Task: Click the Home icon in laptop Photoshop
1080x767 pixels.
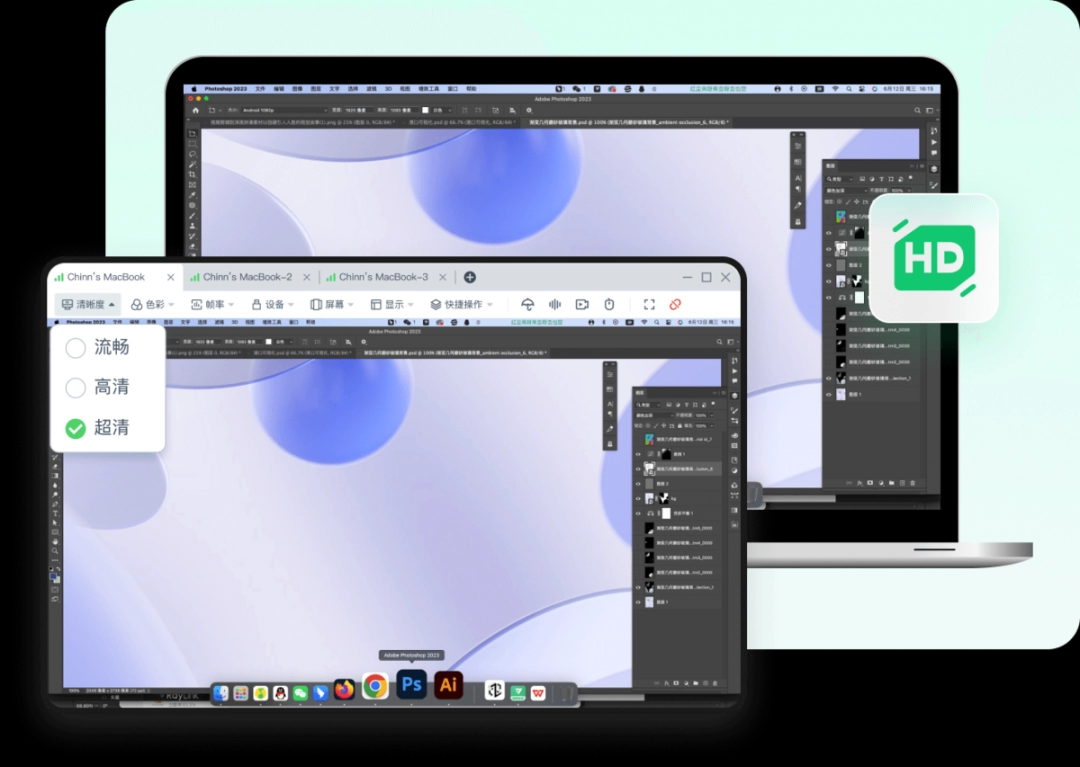Action: coord(196,110)
